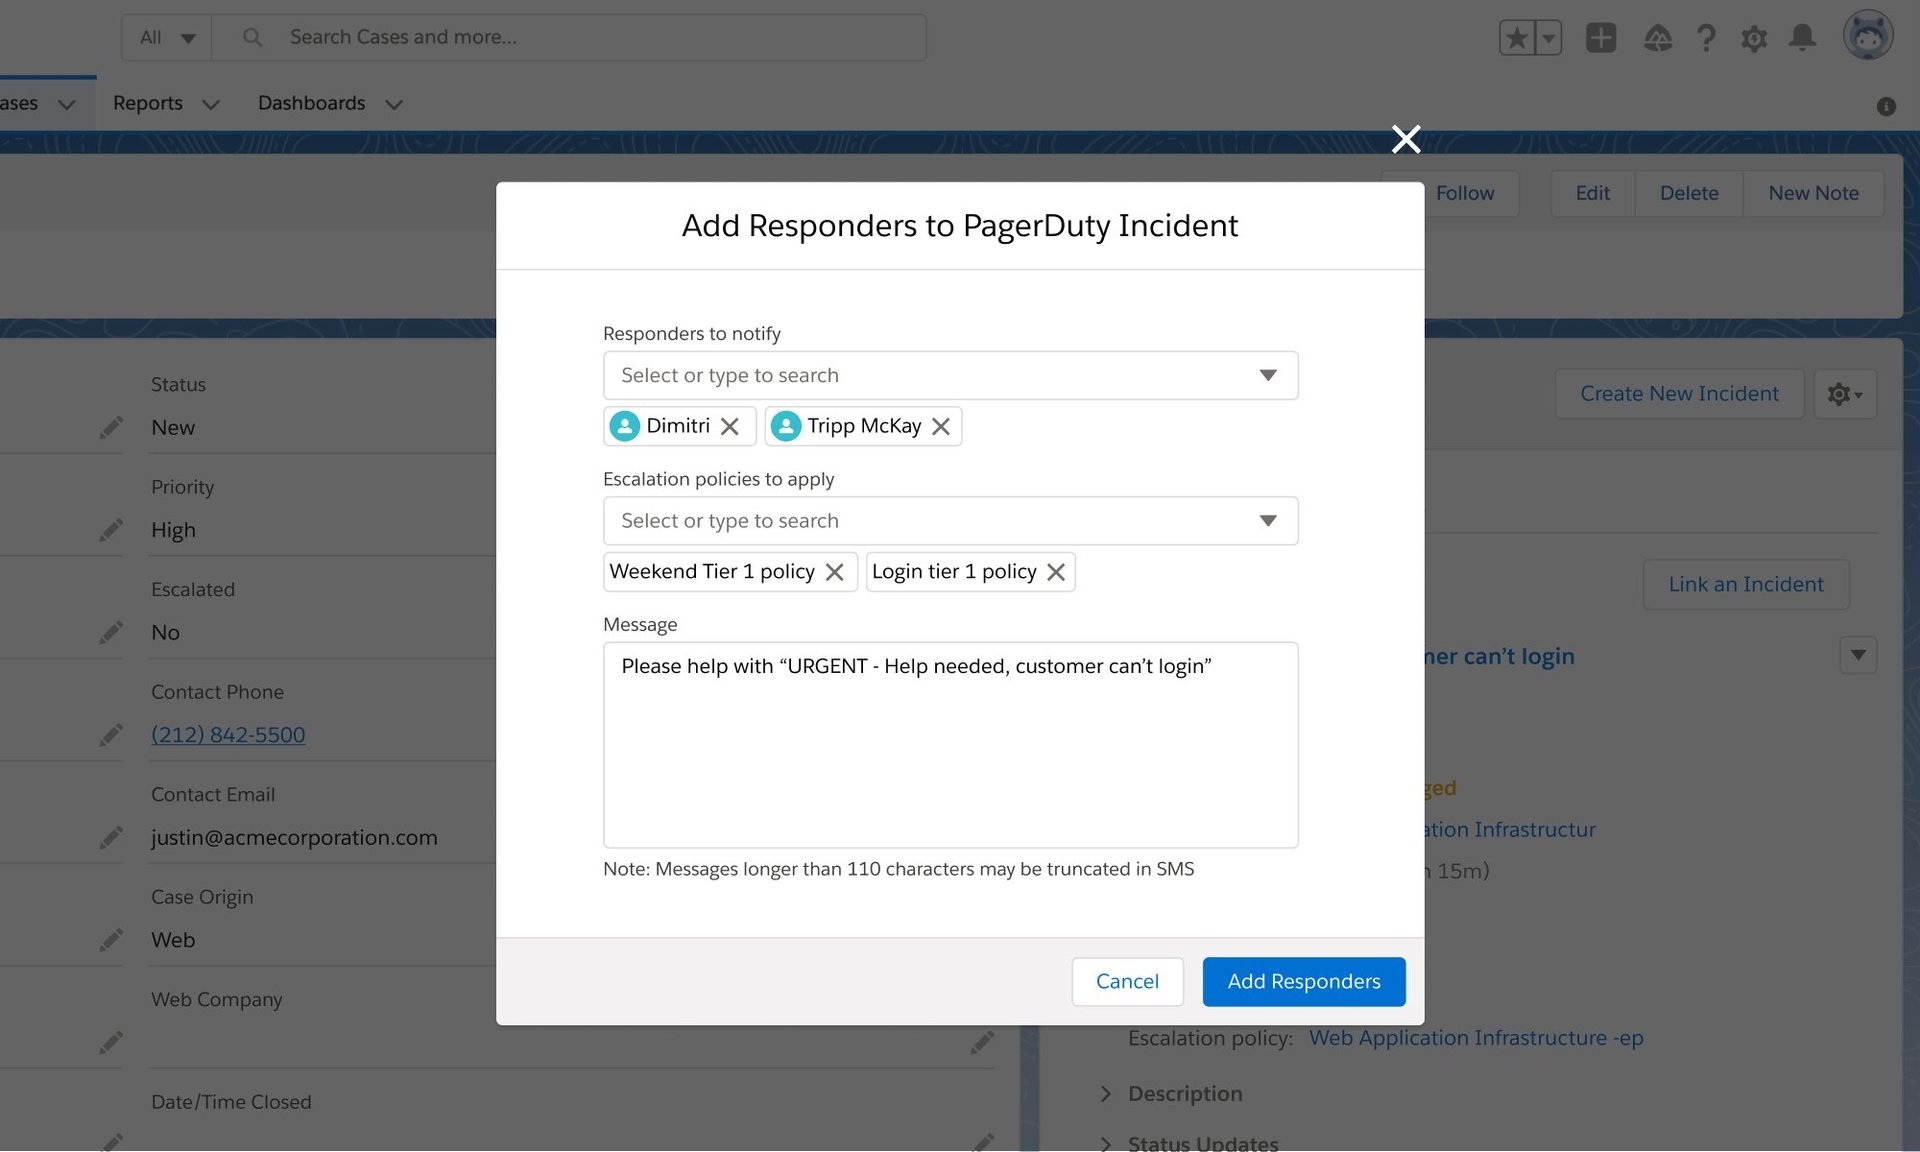Viewport: 1920px width, 1152px height.
Task: Close the Add Responders modal with X
Action: 1406,139
